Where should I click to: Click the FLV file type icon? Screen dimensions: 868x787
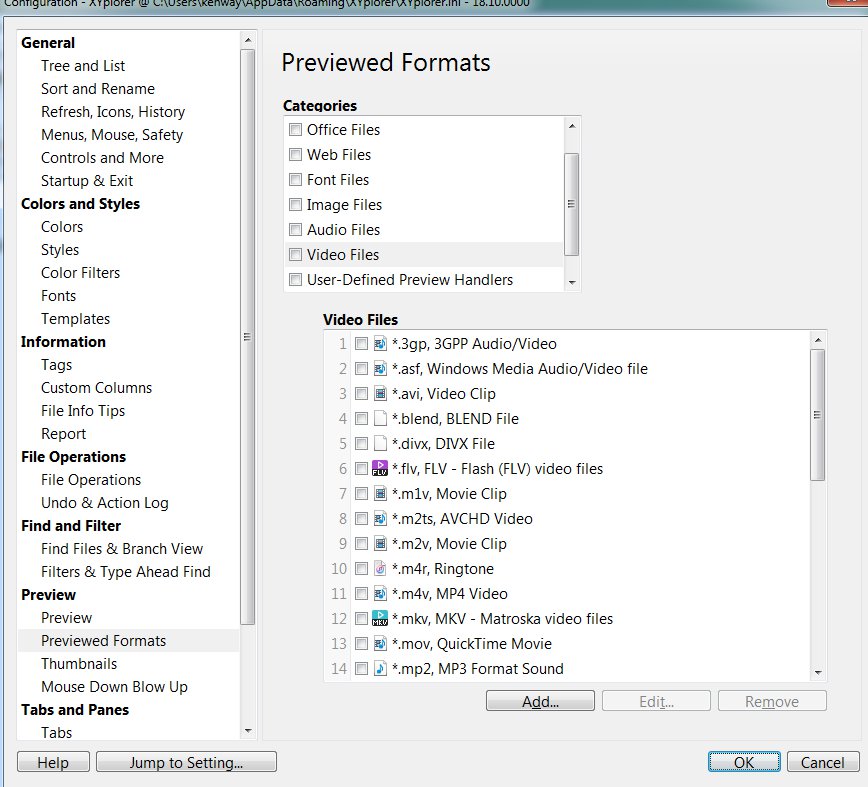click(380, 468)
